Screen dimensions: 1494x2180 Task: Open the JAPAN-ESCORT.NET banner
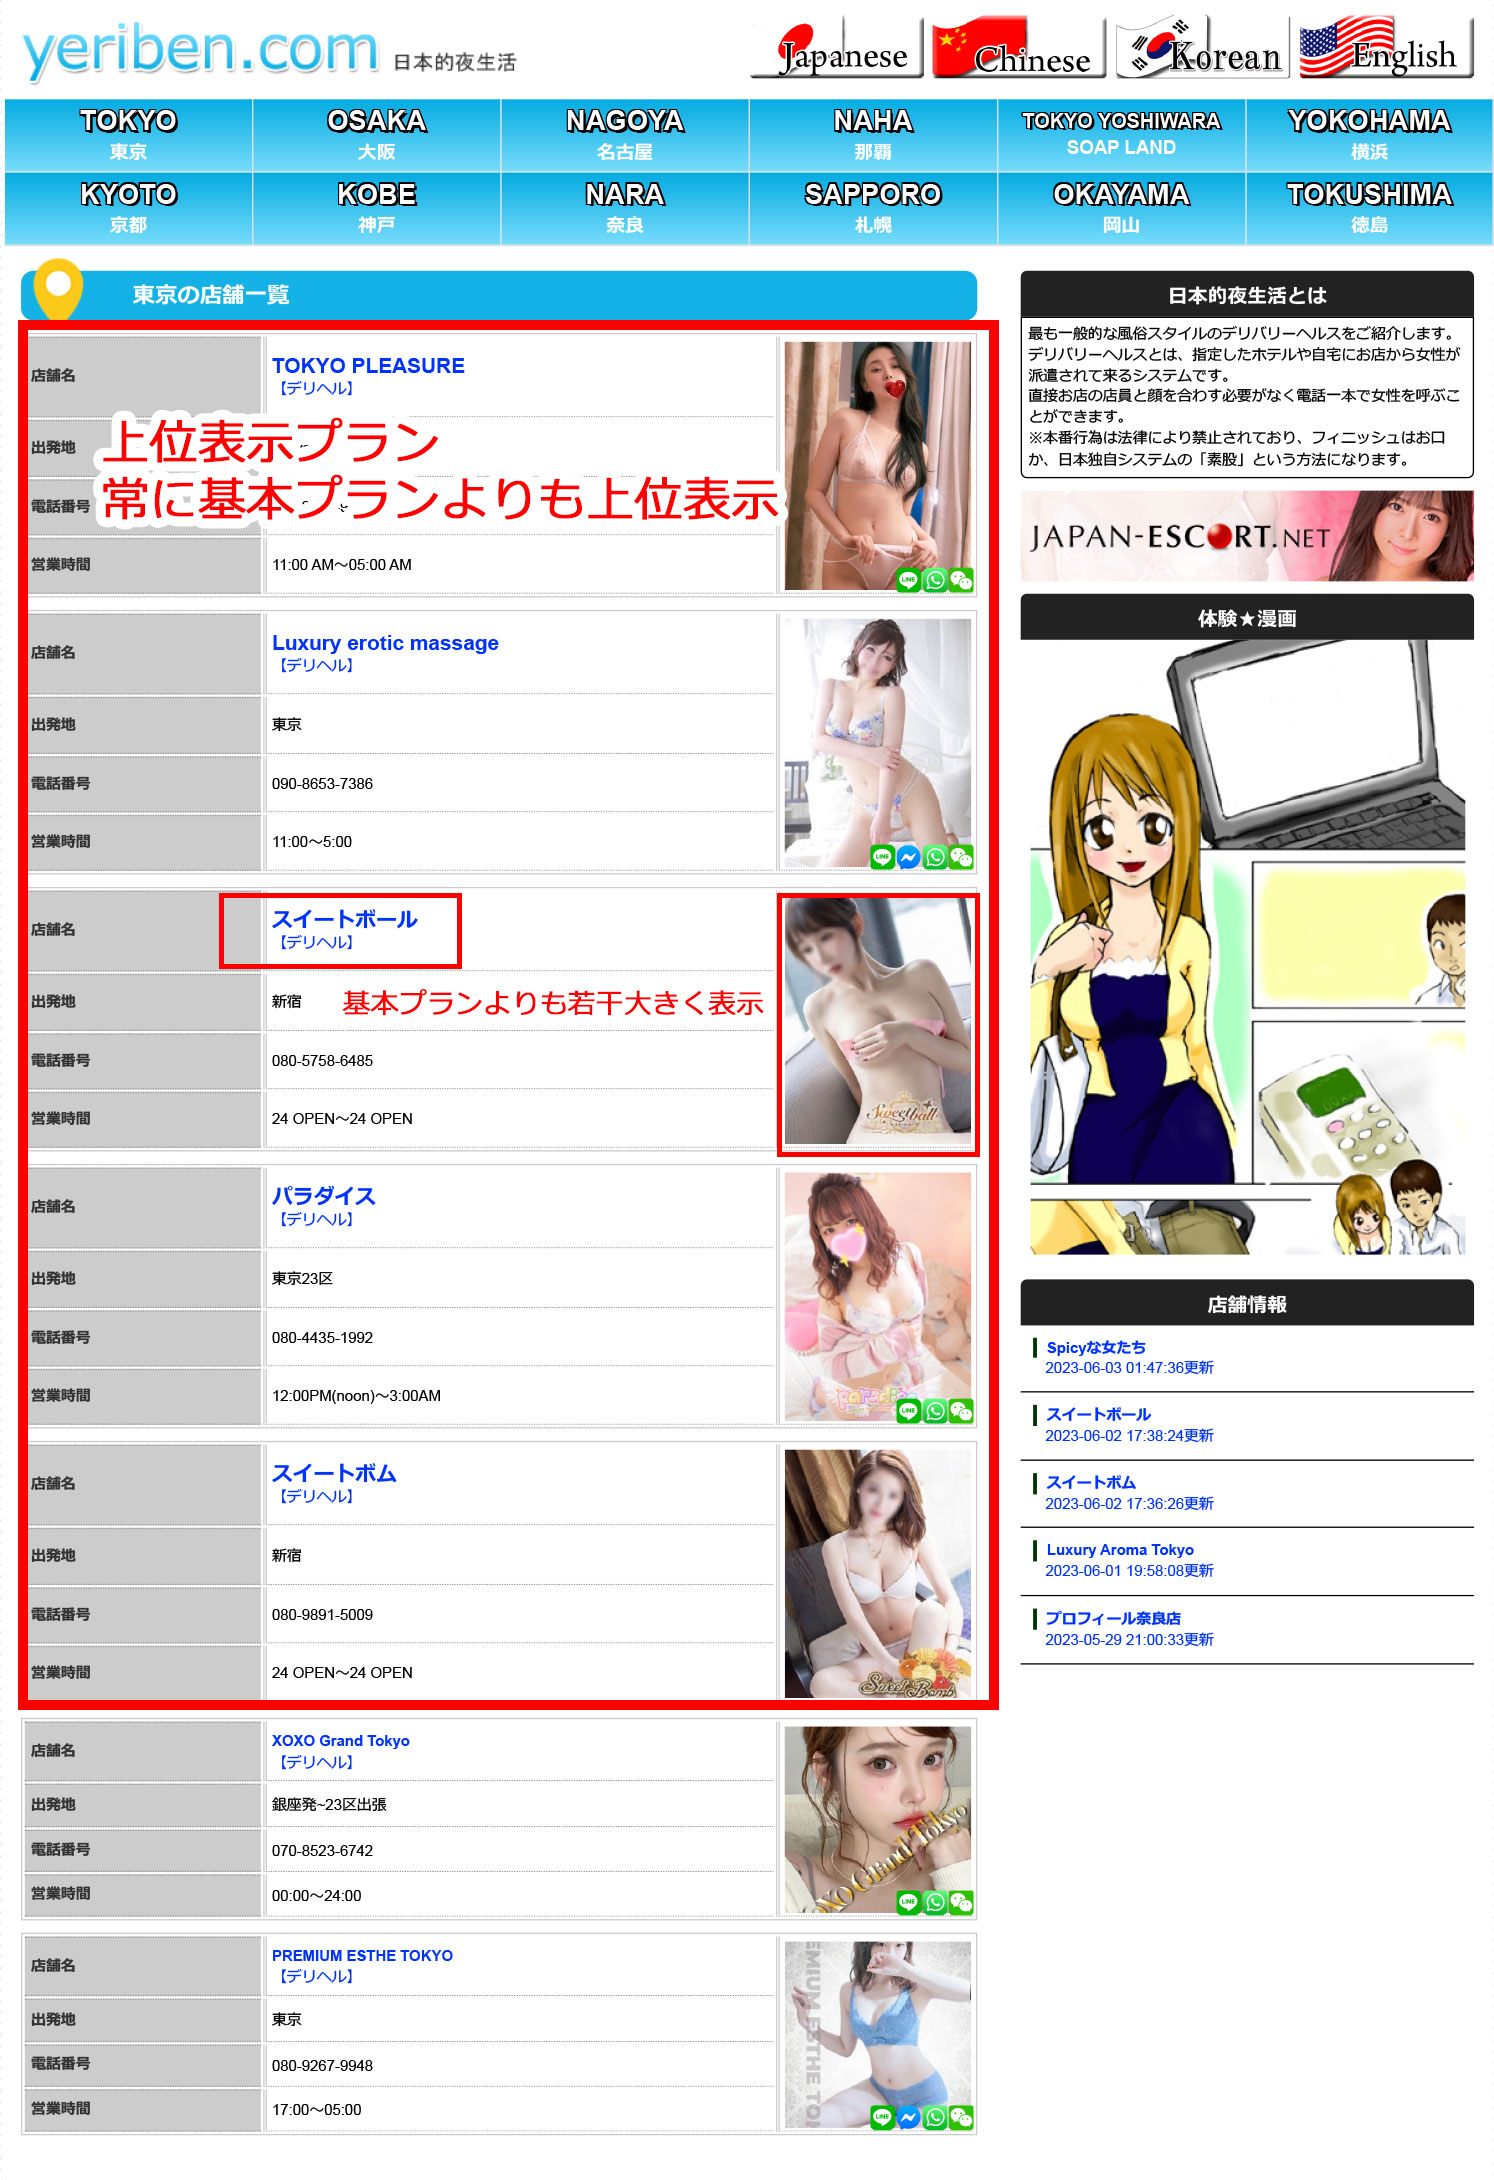(1247, 536)
